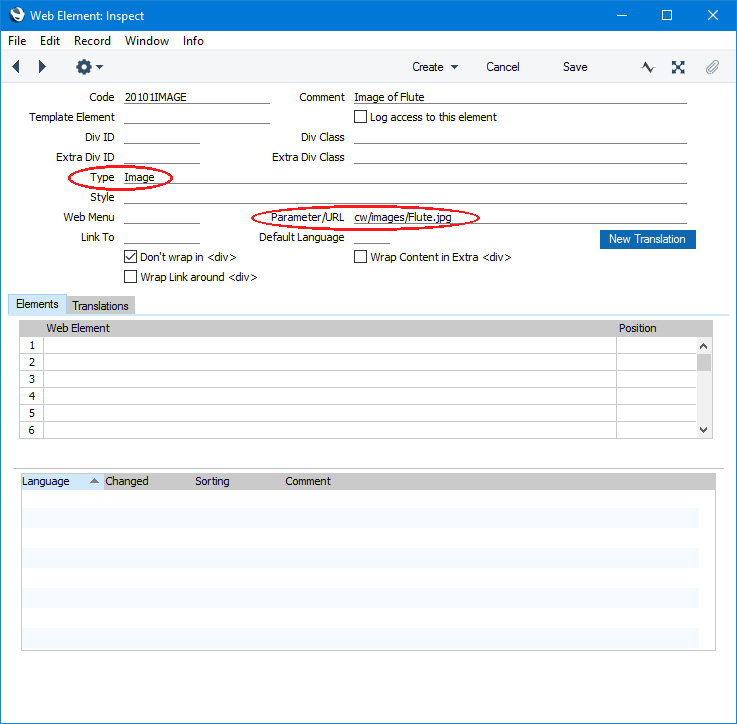Click the Div Class field
This screenshot has height=724, width=737.
(520, 137)
